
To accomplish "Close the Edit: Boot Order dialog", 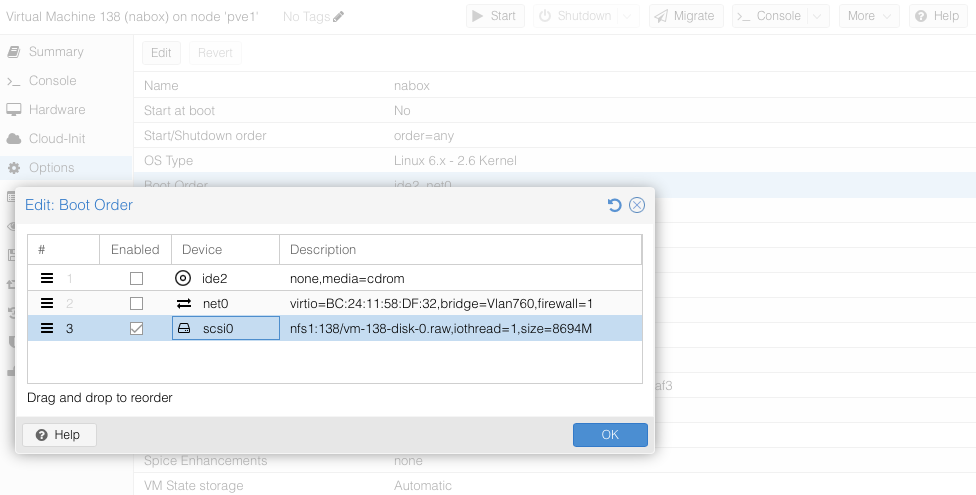I will (x=637, y=205).
